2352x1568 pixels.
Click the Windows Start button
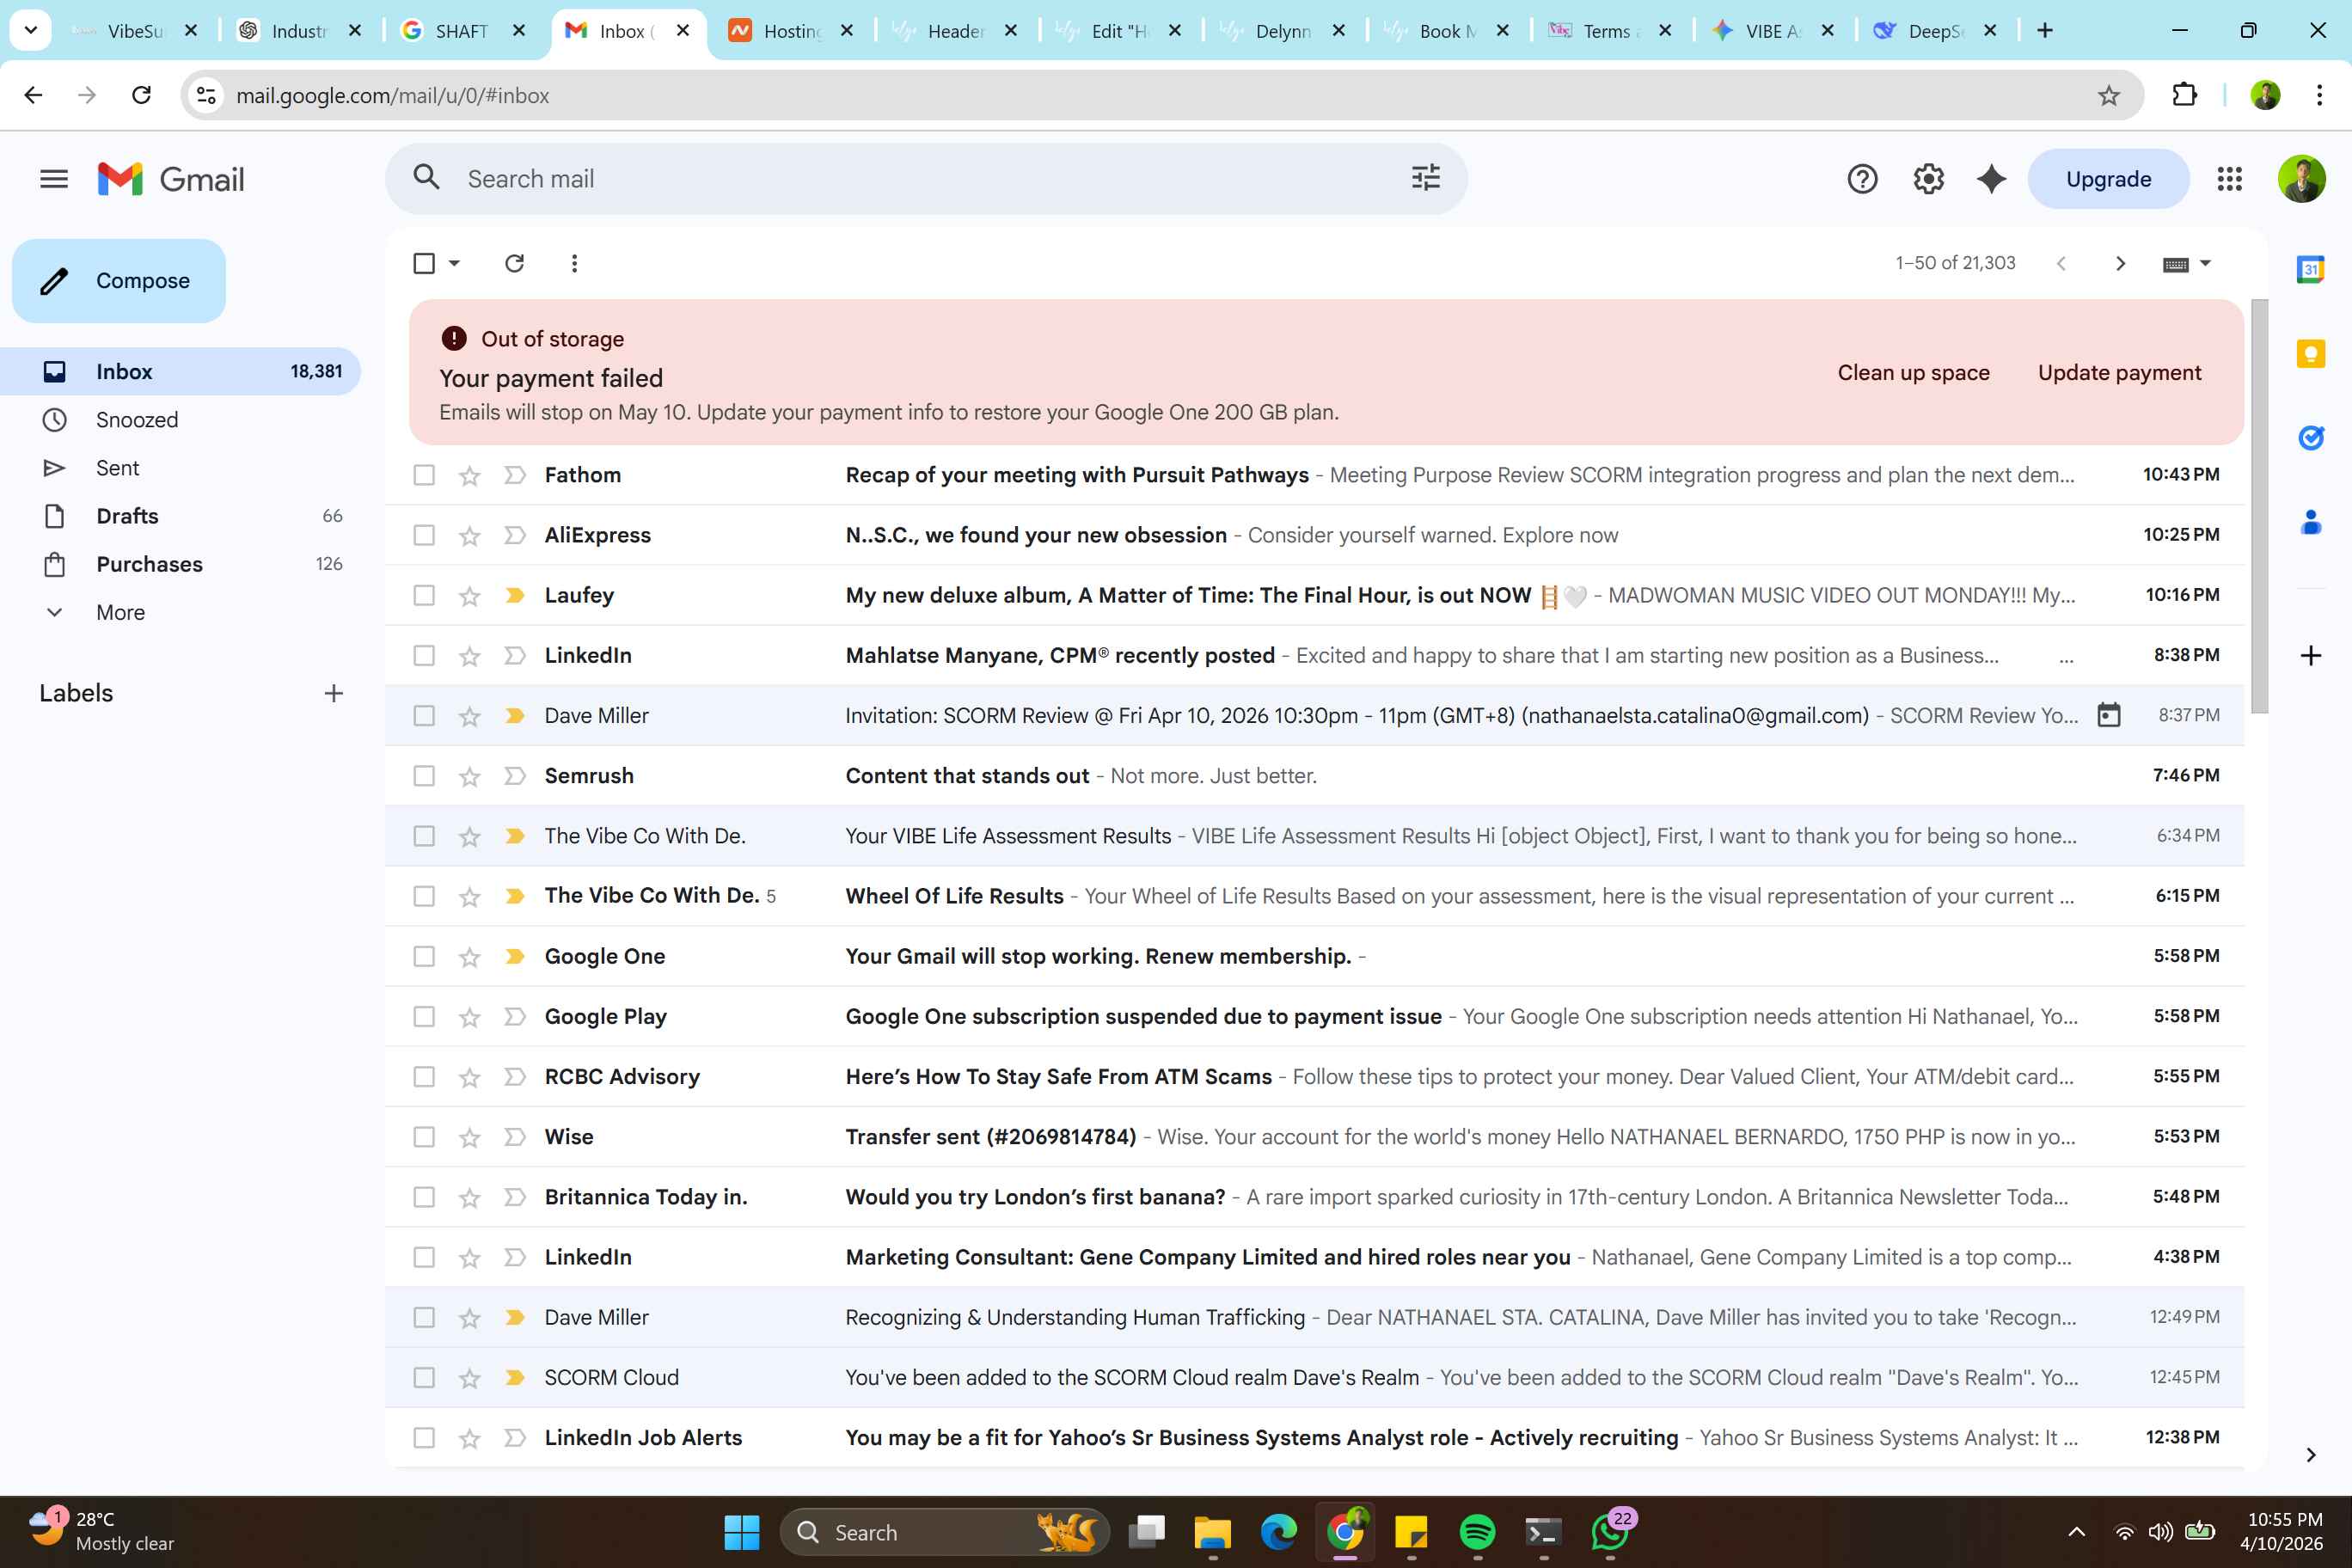(741, 1532)
